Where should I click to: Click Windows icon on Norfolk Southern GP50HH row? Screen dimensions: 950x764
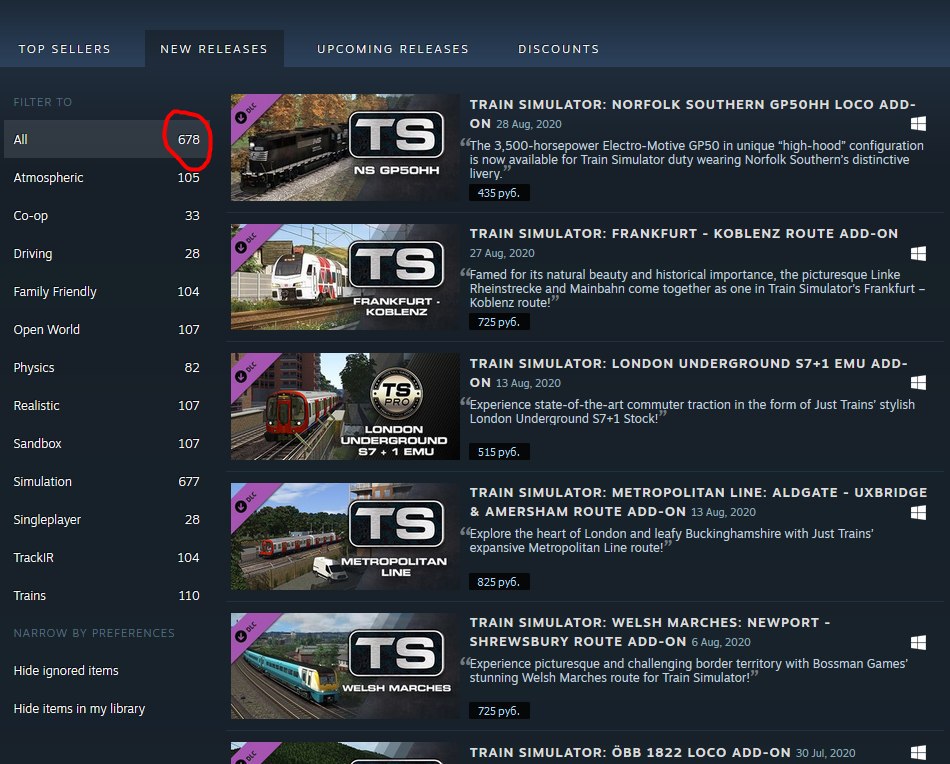click(x=918, y=124)
